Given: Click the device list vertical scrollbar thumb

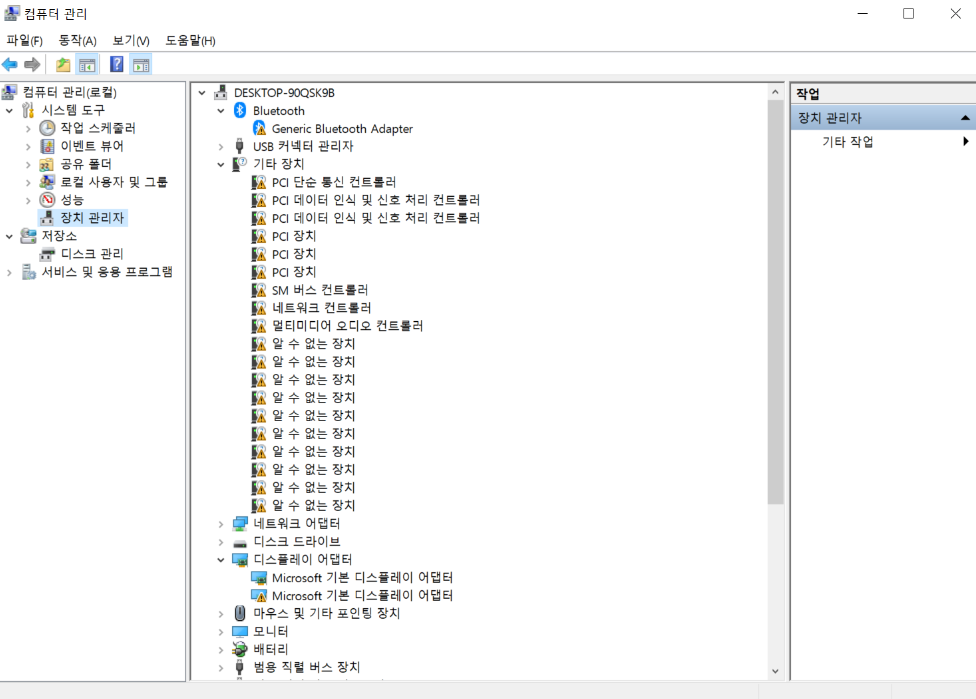Looking at the screenshot, I should pos(775,302).
